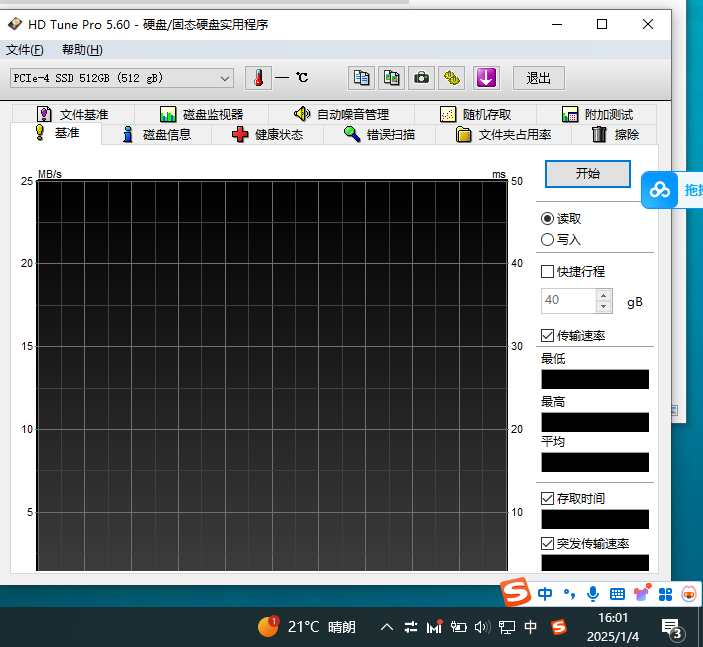Select the 基准 benchmark tab

56,133
